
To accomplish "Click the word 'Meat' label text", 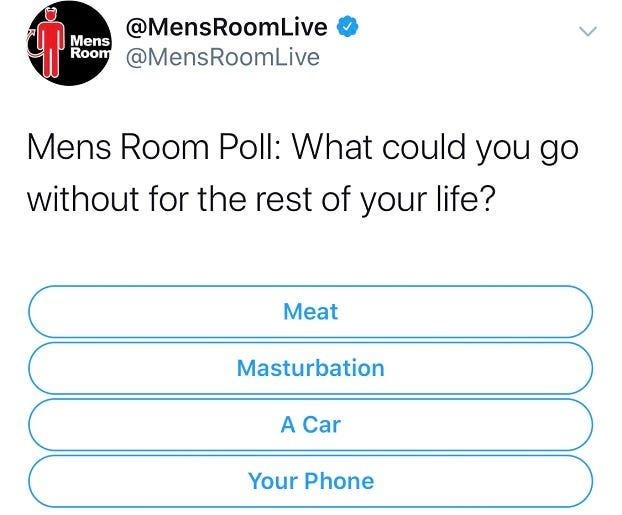I will pos(311,312).
